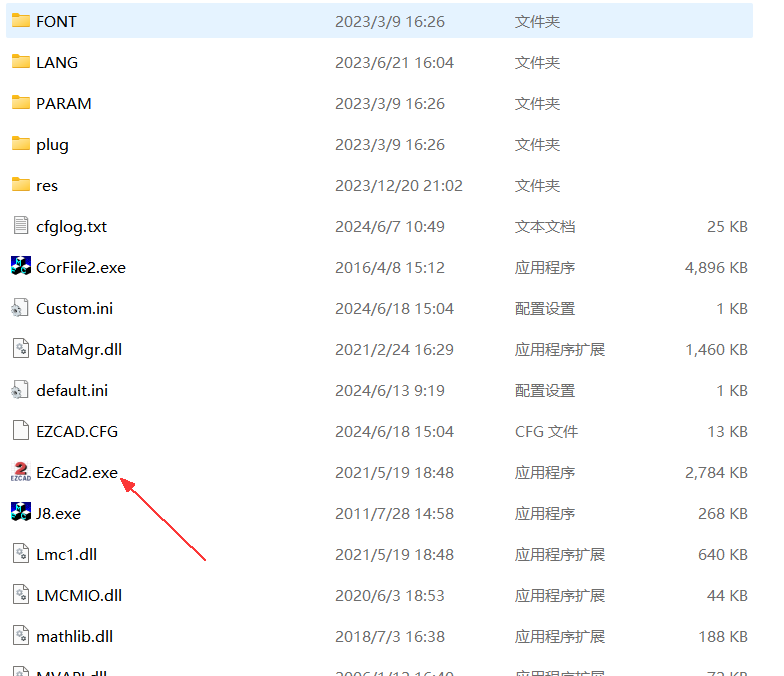
Task: Click the default.ini file icon
Action: tap(20, 390)
